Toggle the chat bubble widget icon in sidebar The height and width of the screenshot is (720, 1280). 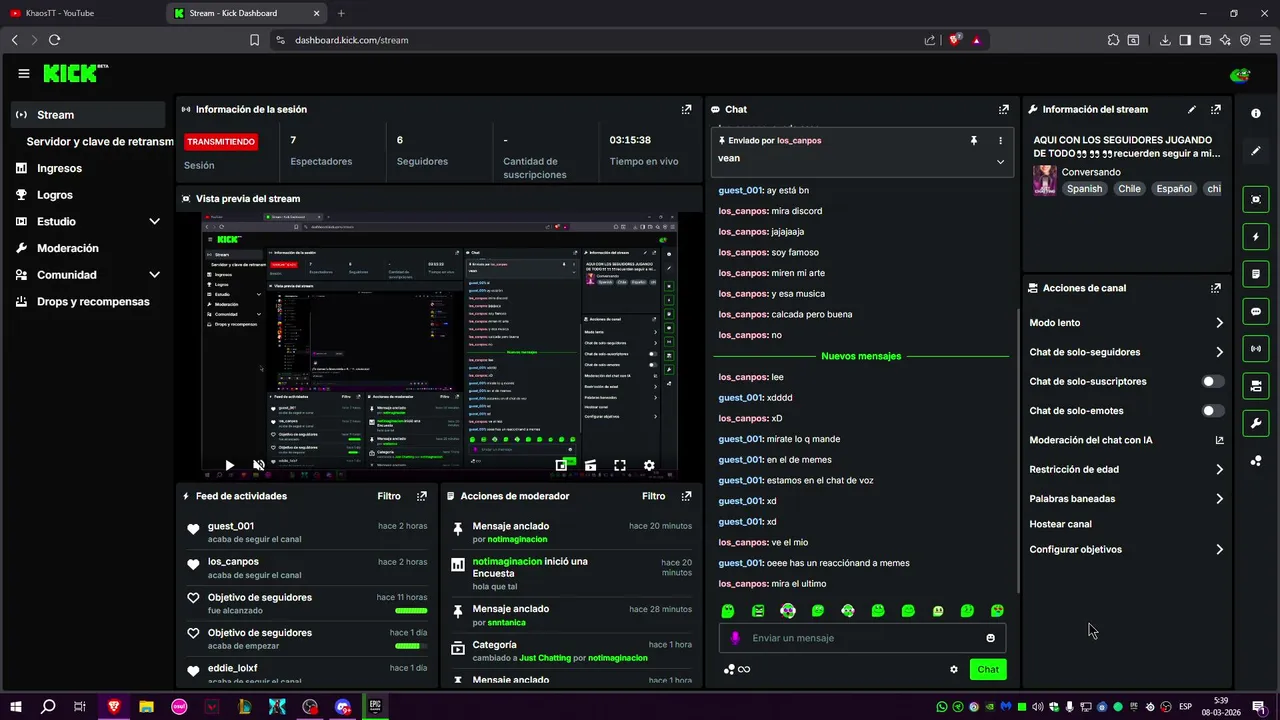[1256, 311]
